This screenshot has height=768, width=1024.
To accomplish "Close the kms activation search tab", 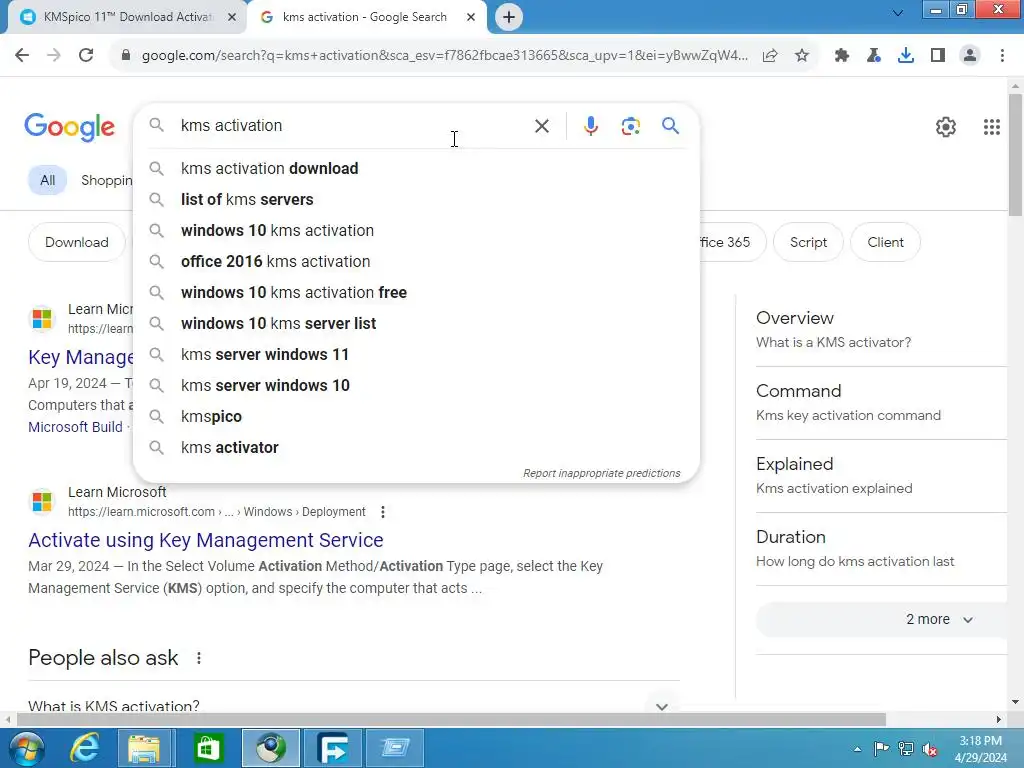I will point(471,17).
